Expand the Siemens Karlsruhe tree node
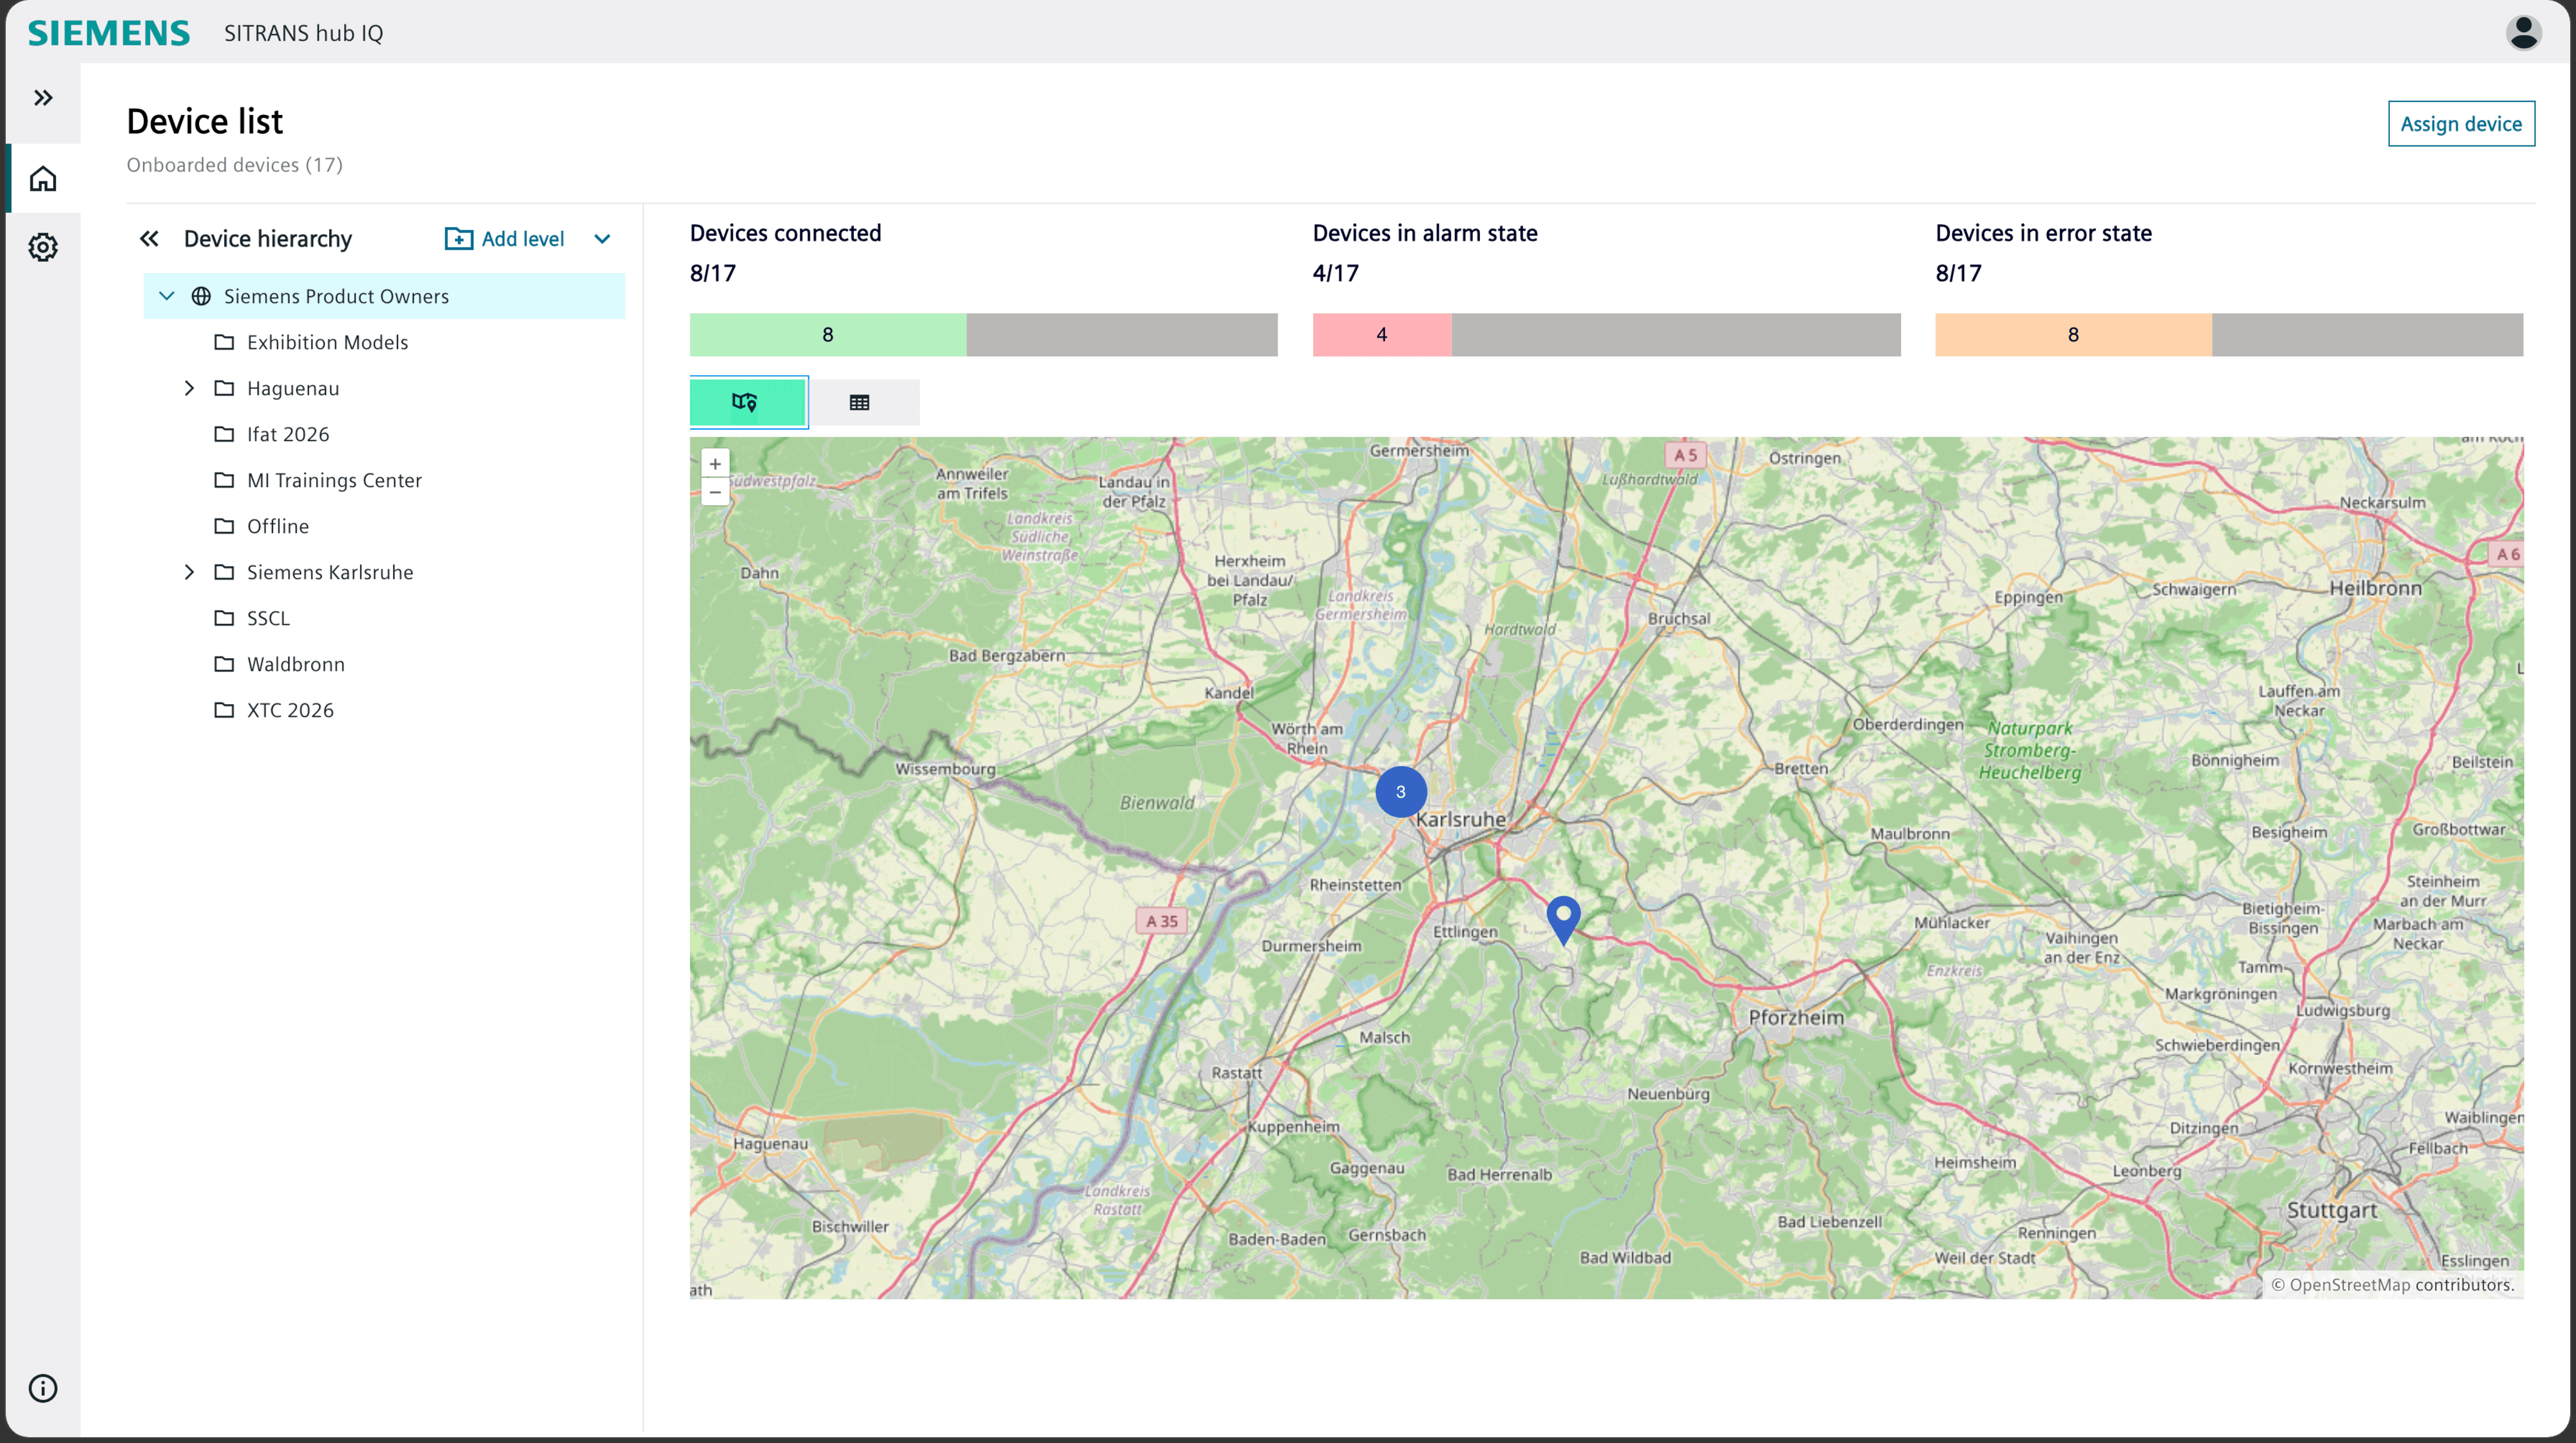2576x1443 pixels. pyautogui.click(x=189, y=572)
